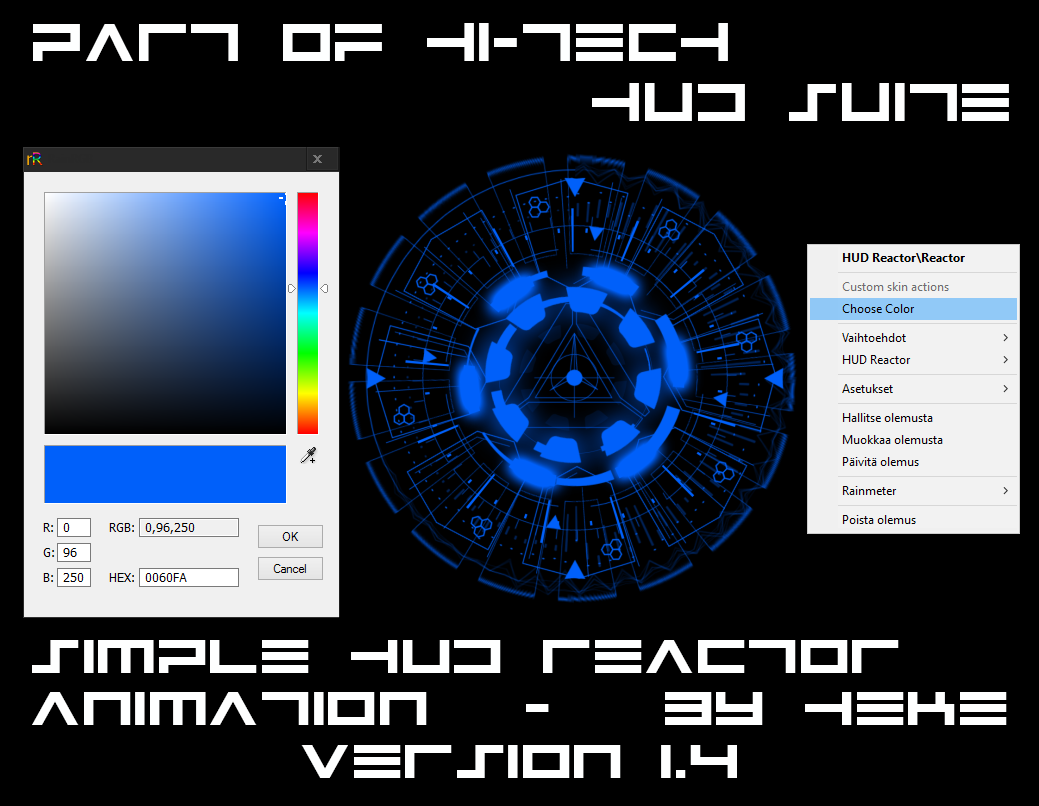Select Päivitä olemus menu item
Screen dimensions: 1039x806
[x=913, y=462]
